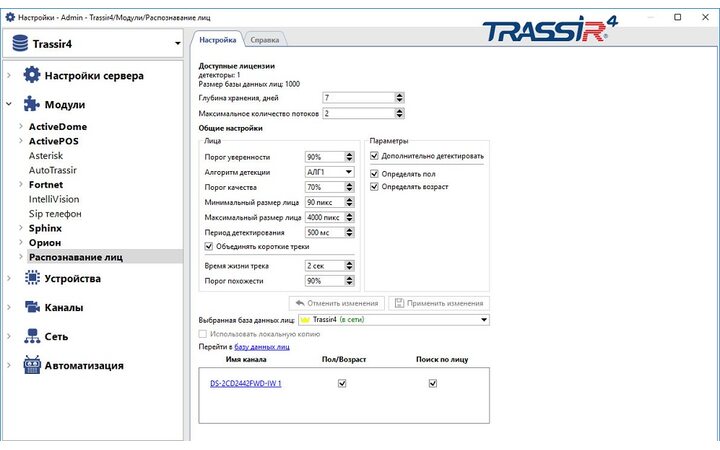The height and width of the screenshot is (450, 720).
Task: Click Порог уверенности stepper arrows
Action: coord(349,157)
